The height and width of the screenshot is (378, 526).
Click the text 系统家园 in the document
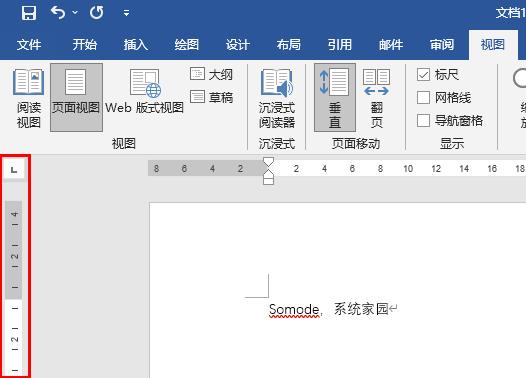coord(361,309)
